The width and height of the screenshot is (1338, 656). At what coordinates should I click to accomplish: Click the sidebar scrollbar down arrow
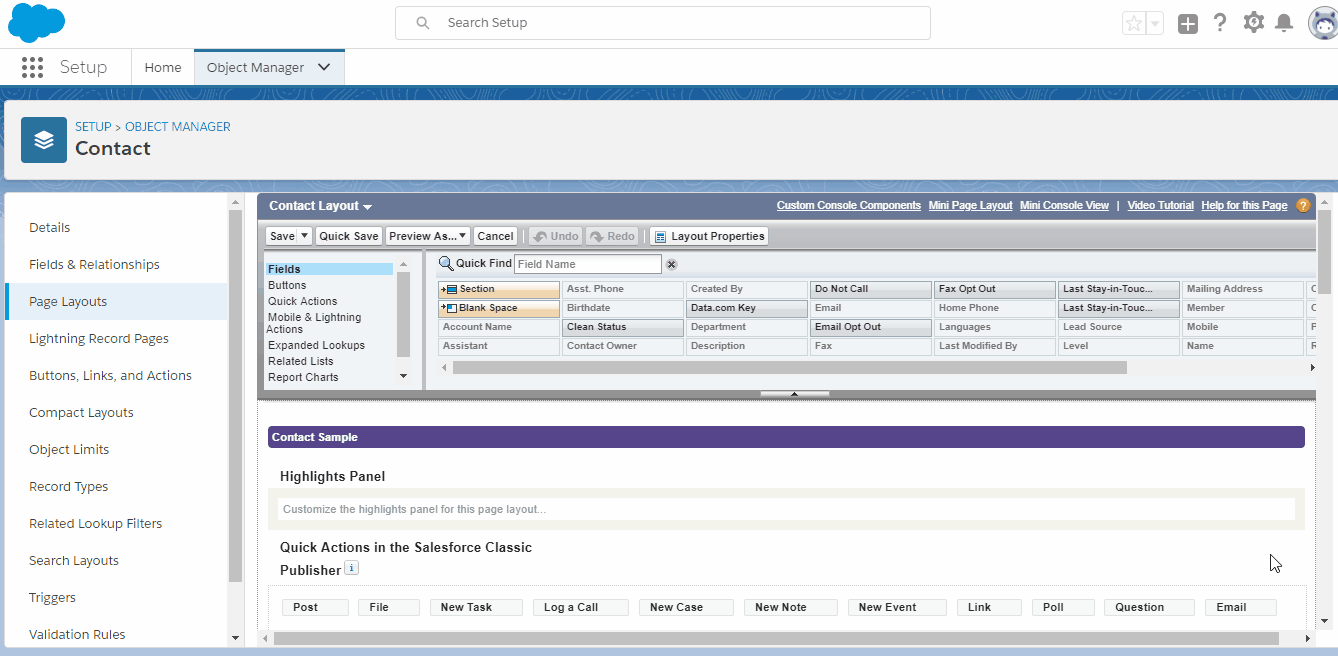tap(236, 637)
